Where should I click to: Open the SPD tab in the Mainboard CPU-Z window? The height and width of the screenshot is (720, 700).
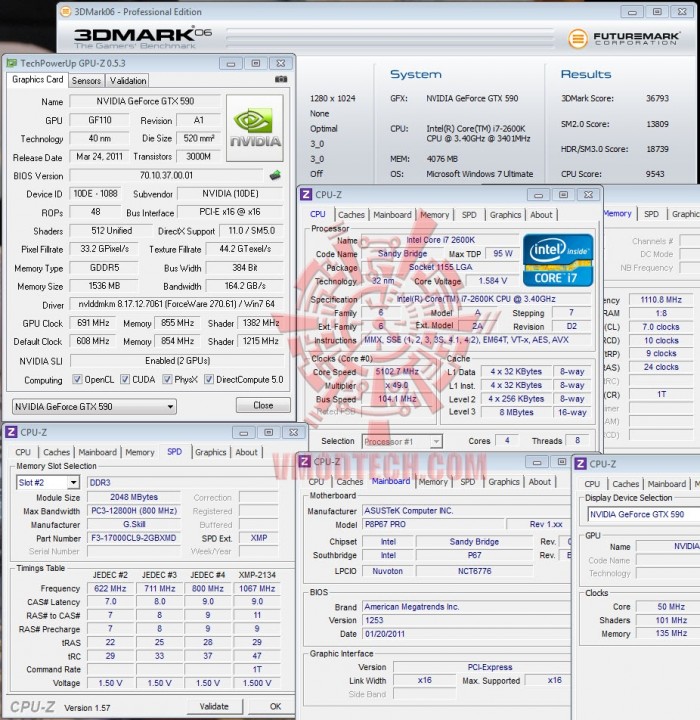[x=468, y=482]
